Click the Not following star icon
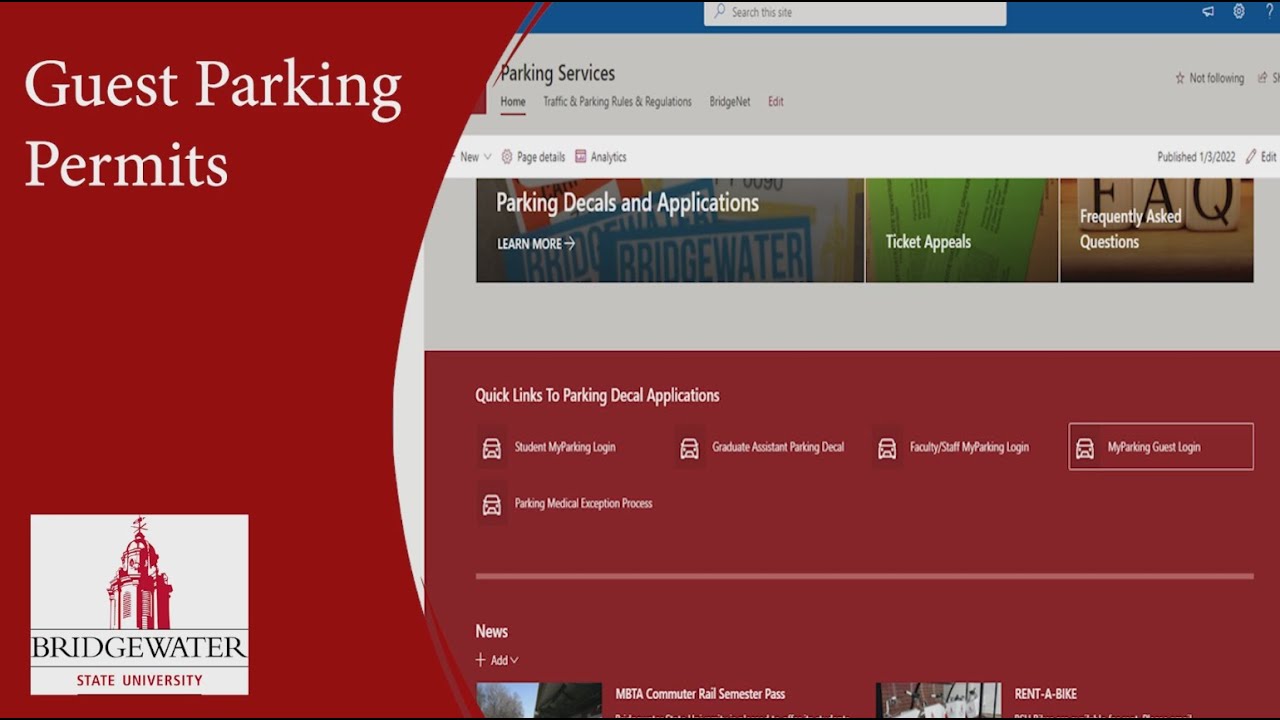The width and height of the screenshot is (1280, 720). 1179,78
